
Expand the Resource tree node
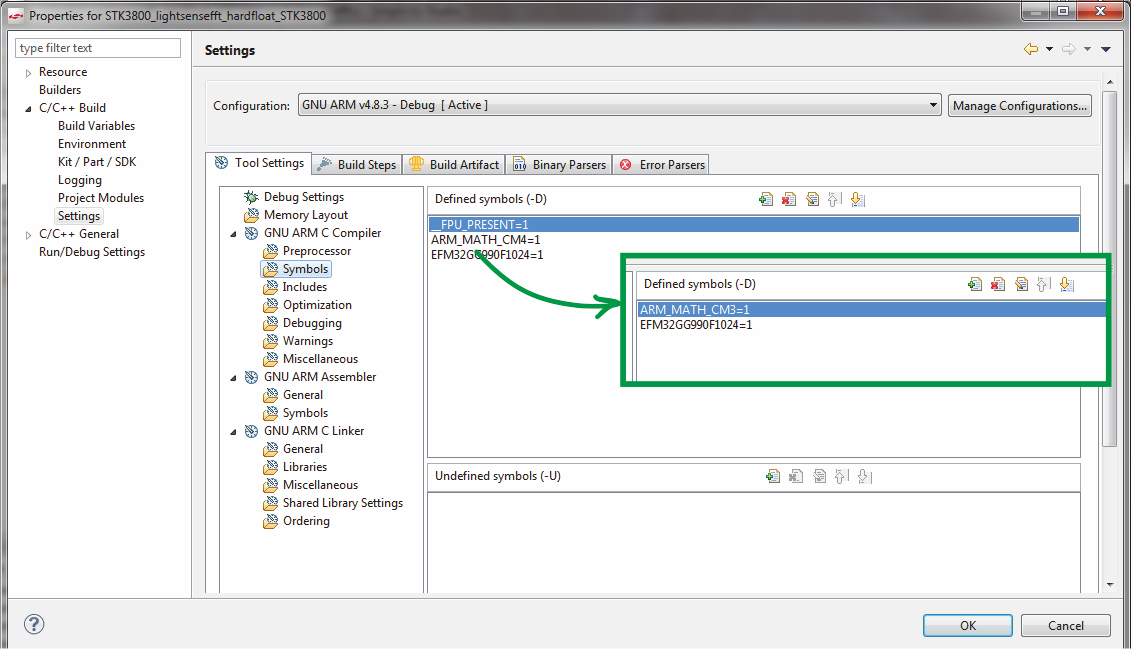(x=28, y=73)
